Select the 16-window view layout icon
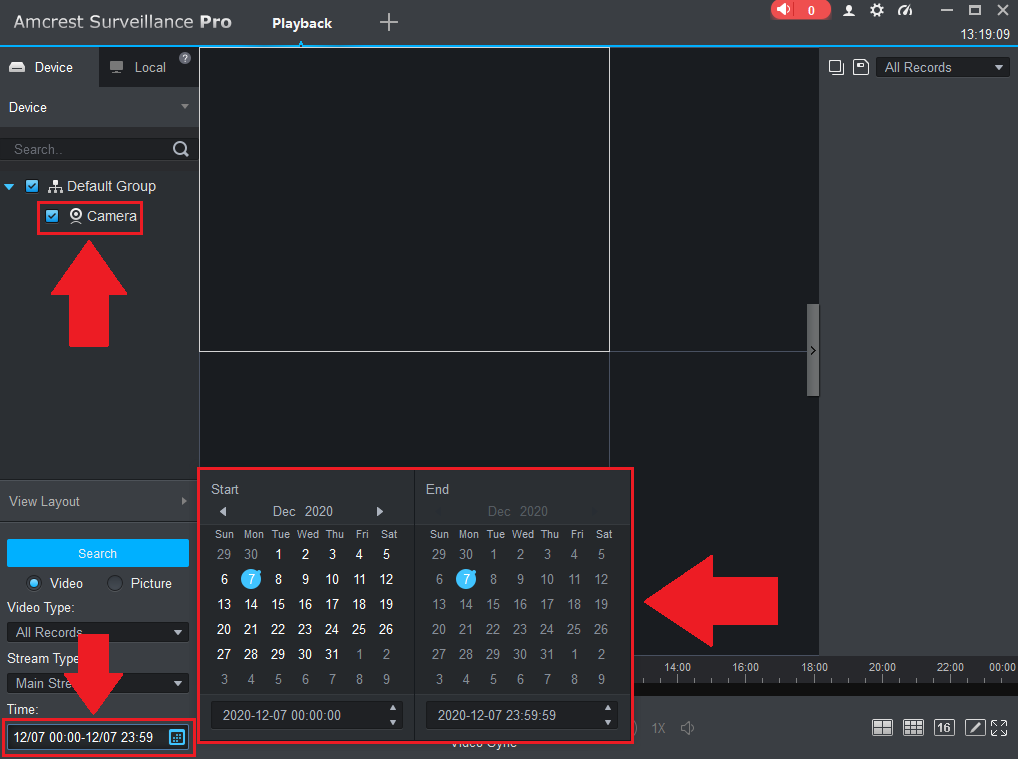The image size is (1018, 759). point(943,727)
